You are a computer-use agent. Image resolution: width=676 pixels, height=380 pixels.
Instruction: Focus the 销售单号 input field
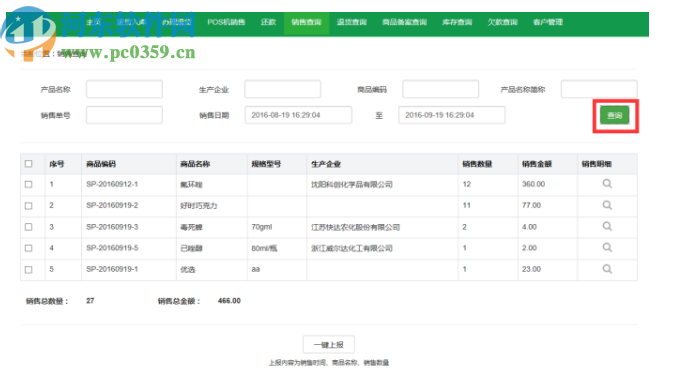click(x=124, y=115)
